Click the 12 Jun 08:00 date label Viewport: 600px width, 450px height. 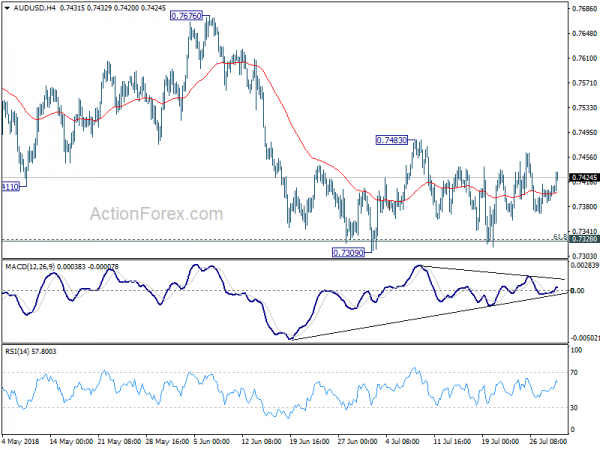pyautogui.click(x=261, y=441)
